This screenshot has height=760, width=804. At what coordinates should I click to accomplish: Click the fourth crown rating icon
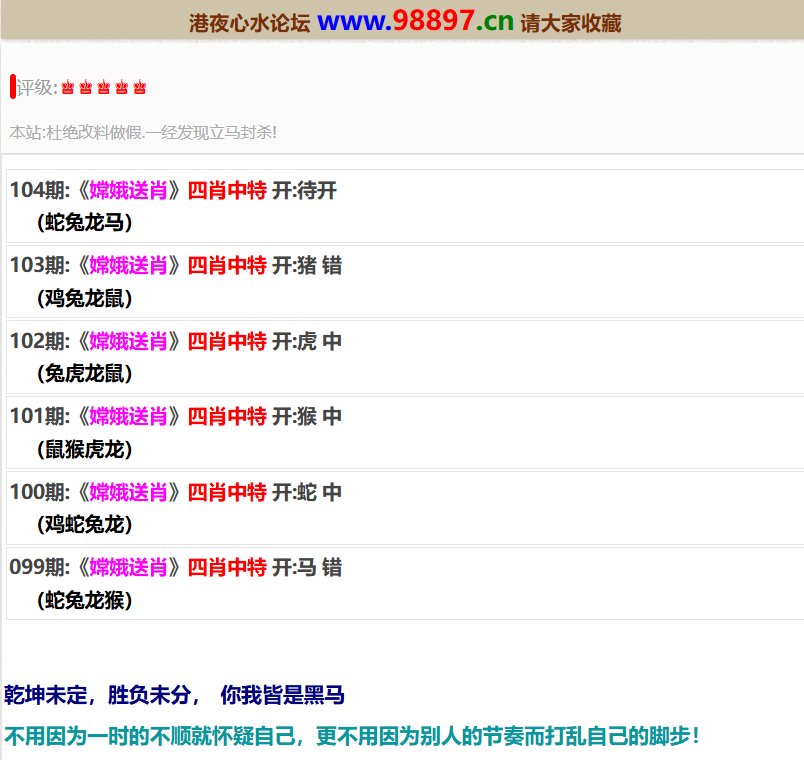click(x=122, y=88)
